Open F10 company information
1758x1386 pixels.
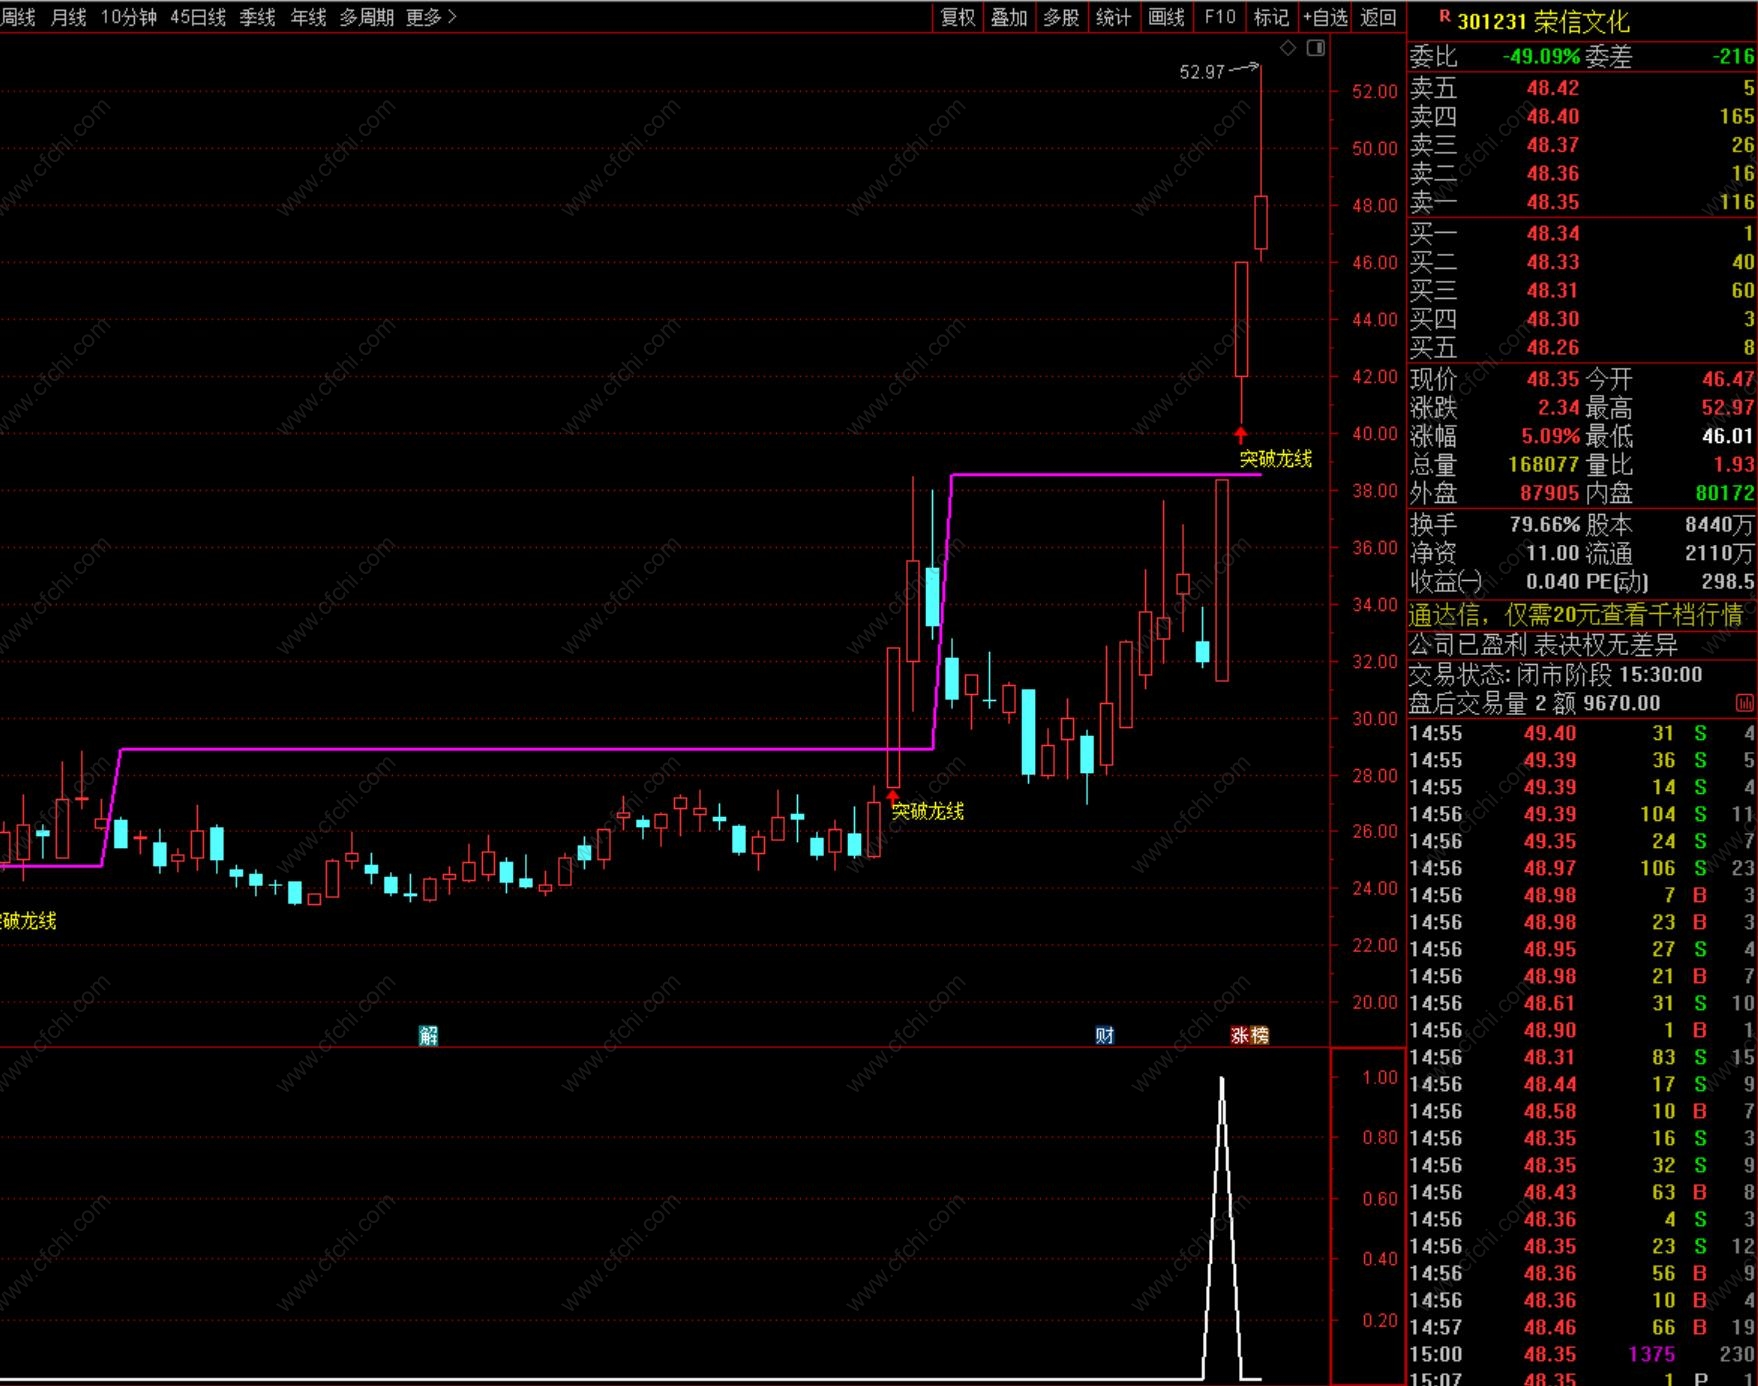[1220, 17]
